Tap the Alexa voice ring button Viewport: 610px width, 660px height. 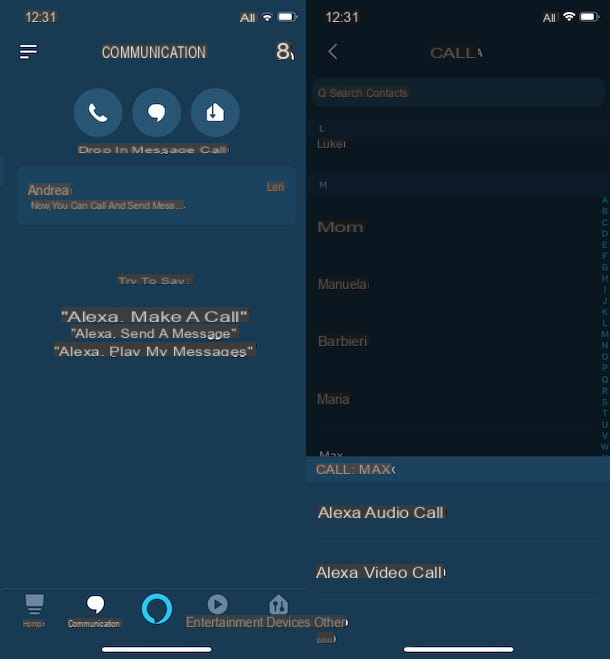157,609
